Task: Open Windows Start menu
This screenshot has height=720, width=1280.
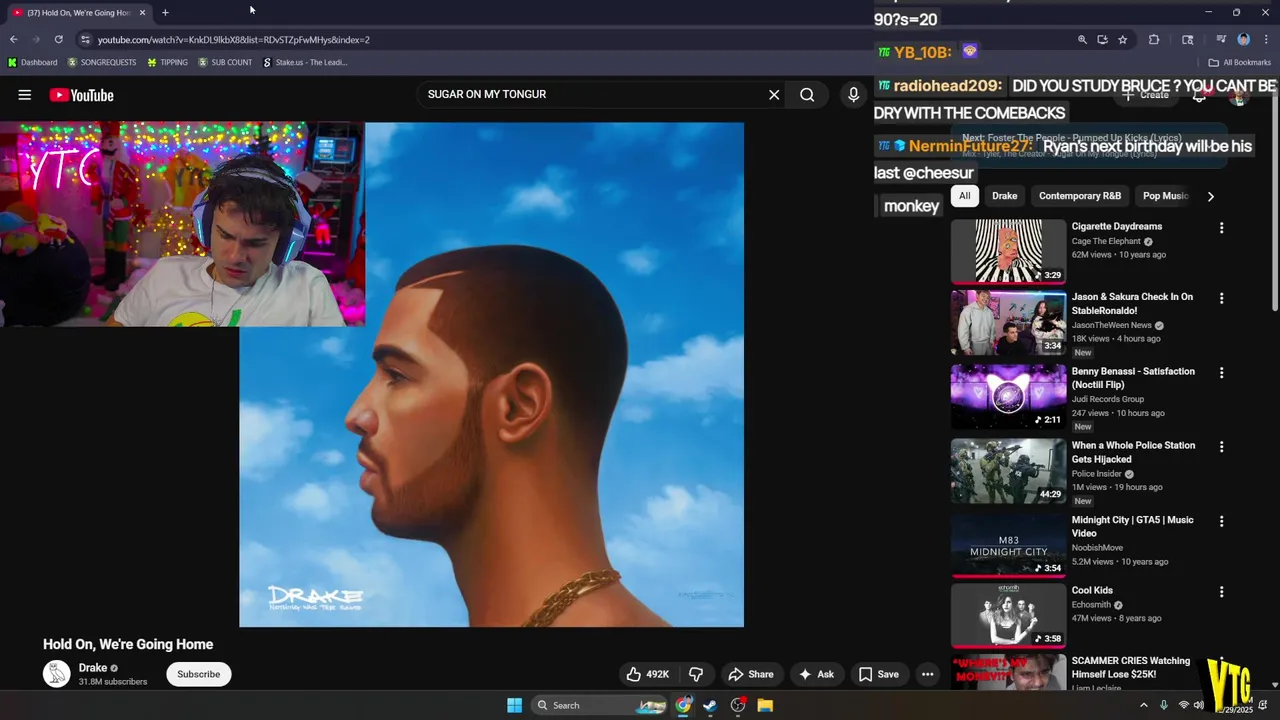Action: pos(514,705)
